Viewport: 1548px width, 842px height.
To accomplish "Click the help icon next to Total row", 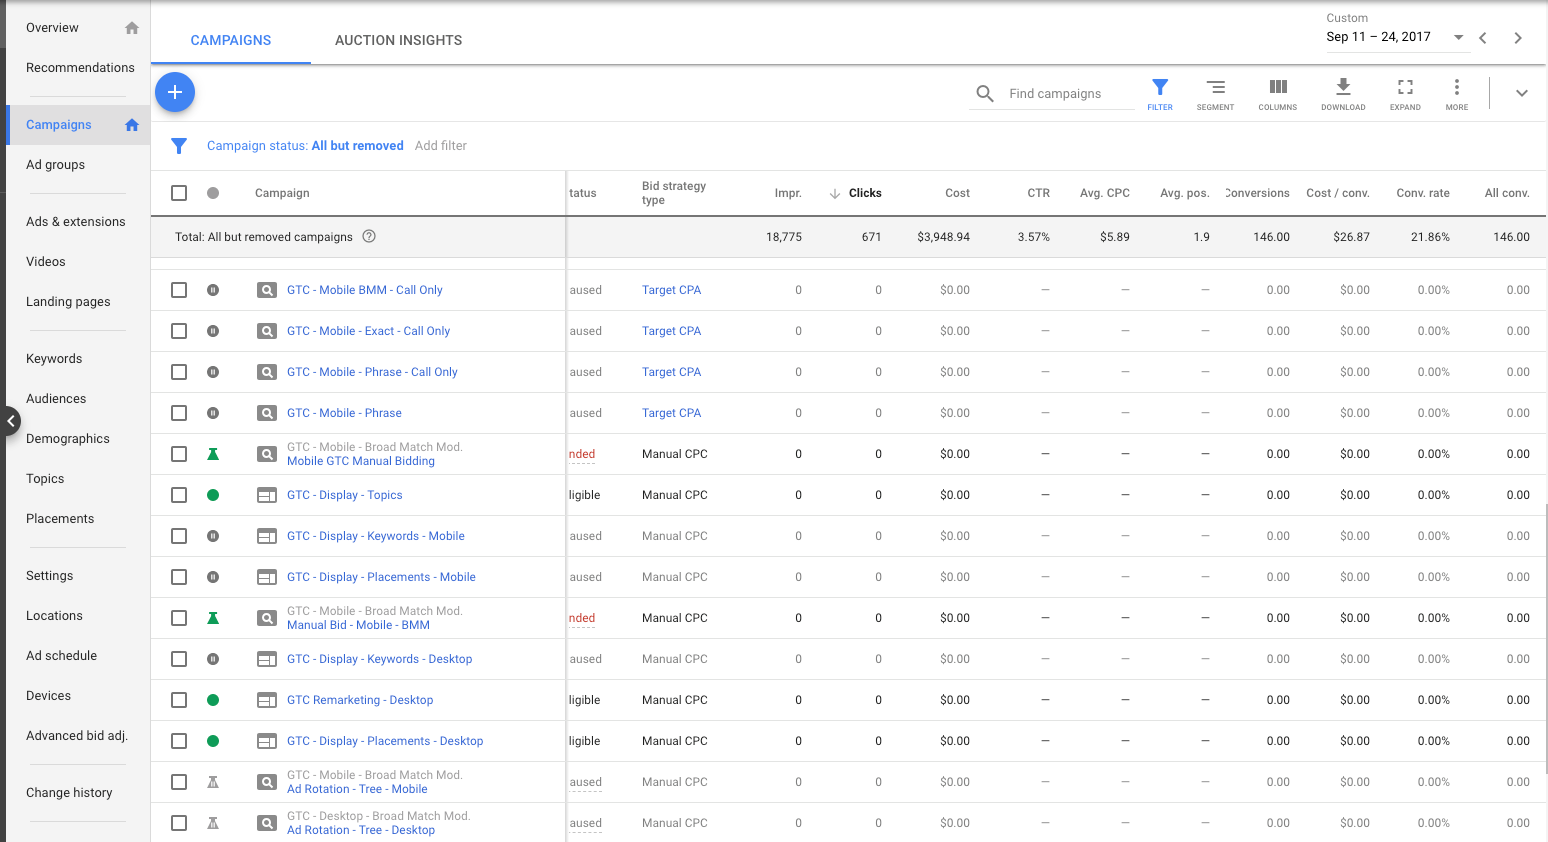I will [x=369, y=237].
